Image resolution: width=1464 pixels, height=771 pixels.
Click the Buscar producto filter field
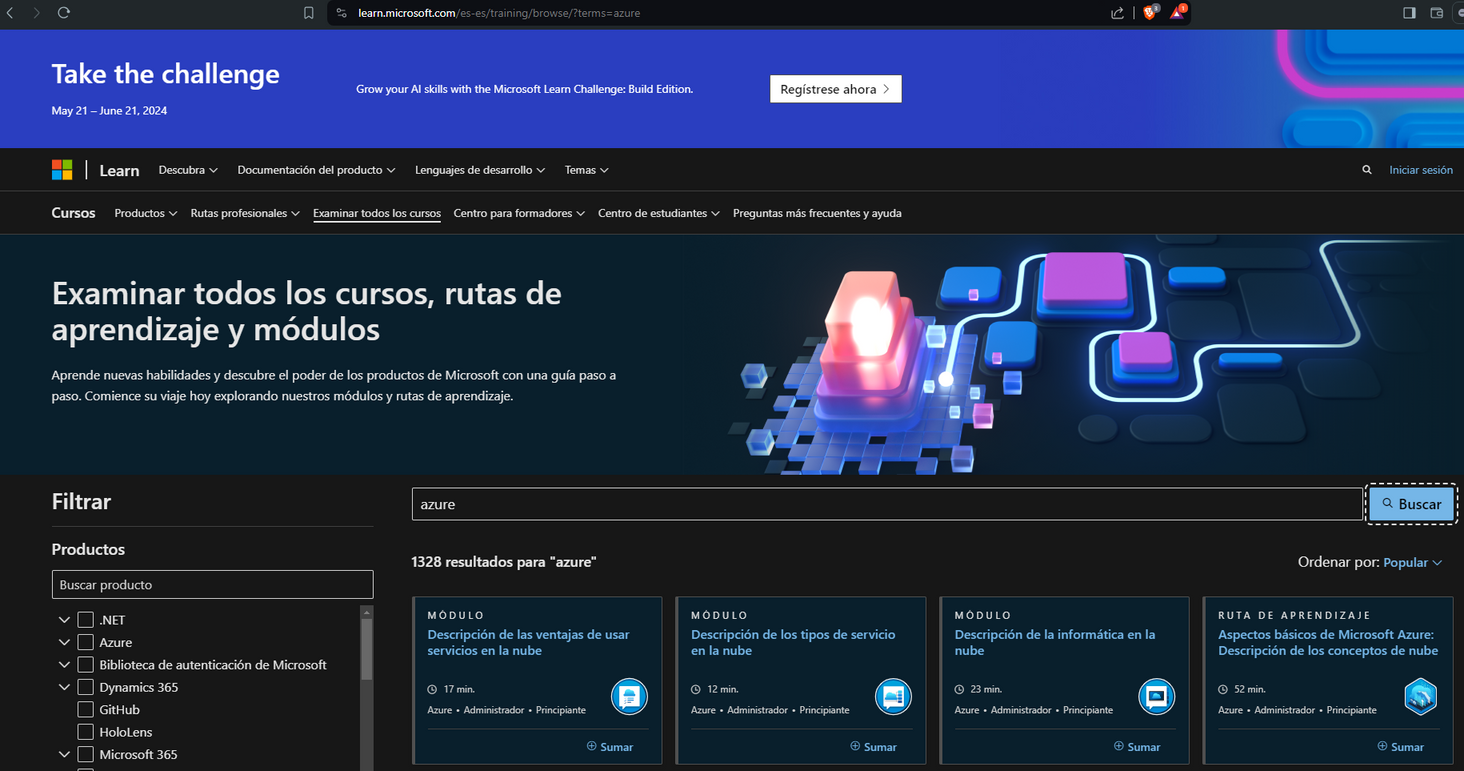[x=212, y=585]
